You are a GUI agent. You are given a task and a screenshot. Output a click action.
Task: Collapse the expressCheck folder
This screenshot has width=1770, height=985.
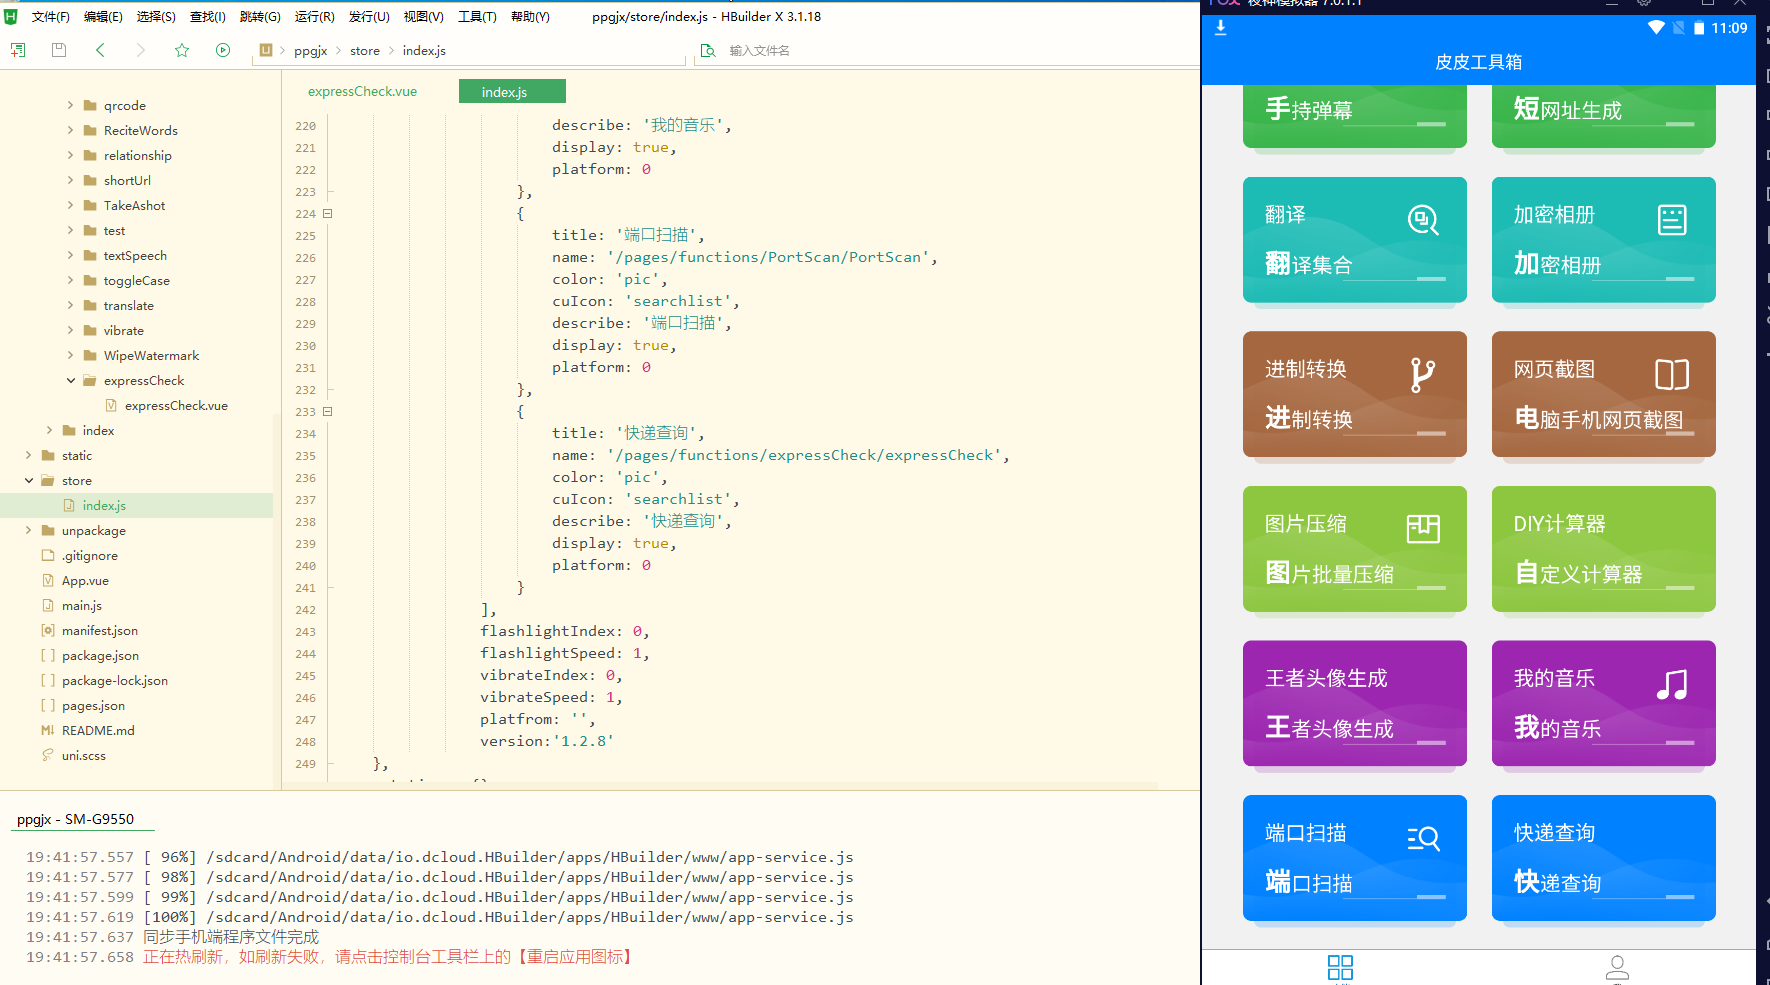(x=70, y=380)
